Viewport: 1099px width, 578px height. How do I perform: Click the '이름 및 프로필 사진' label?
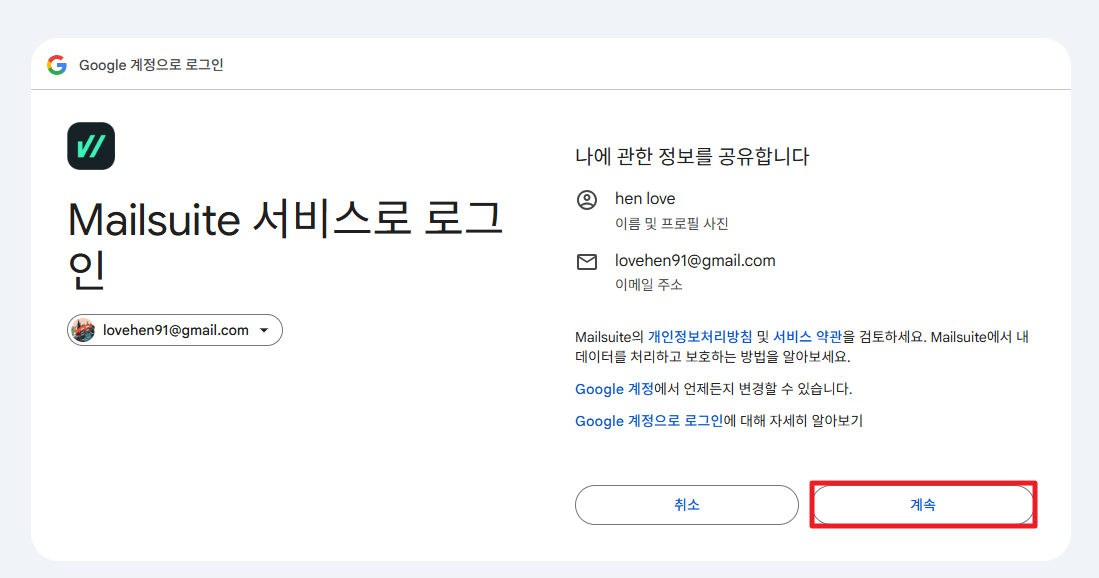(671, 223)
